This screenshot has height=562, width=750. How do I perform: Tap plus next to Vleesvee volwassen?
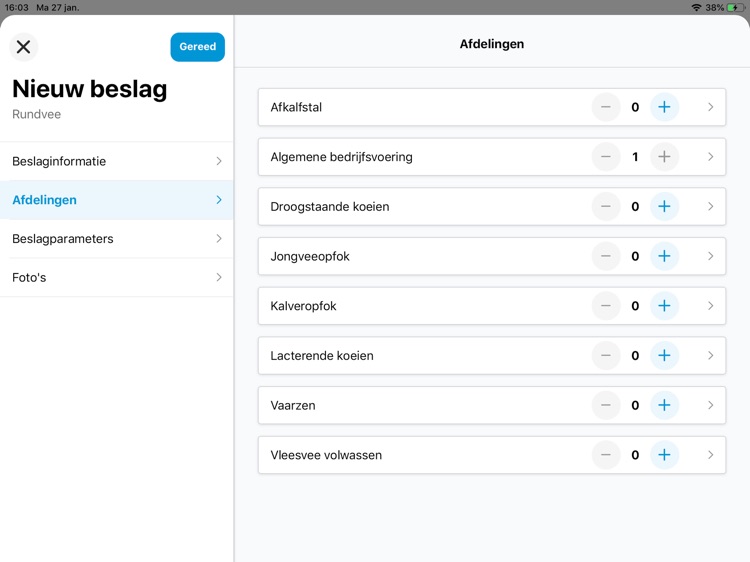[664, 455]
